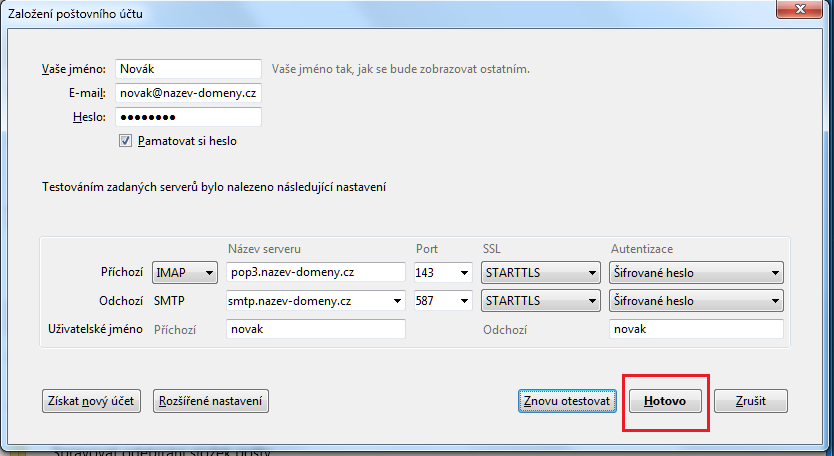Click the 'Znovu otestovat' retest button
The width and height of the screenshot is (834, 456).
click(x=565, y=401)
